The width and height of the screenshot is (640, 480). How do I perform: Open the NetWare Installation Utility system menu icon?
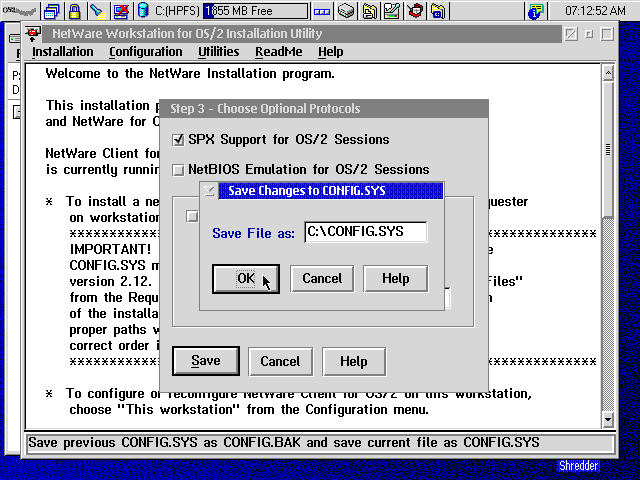[x=33, y=33]
